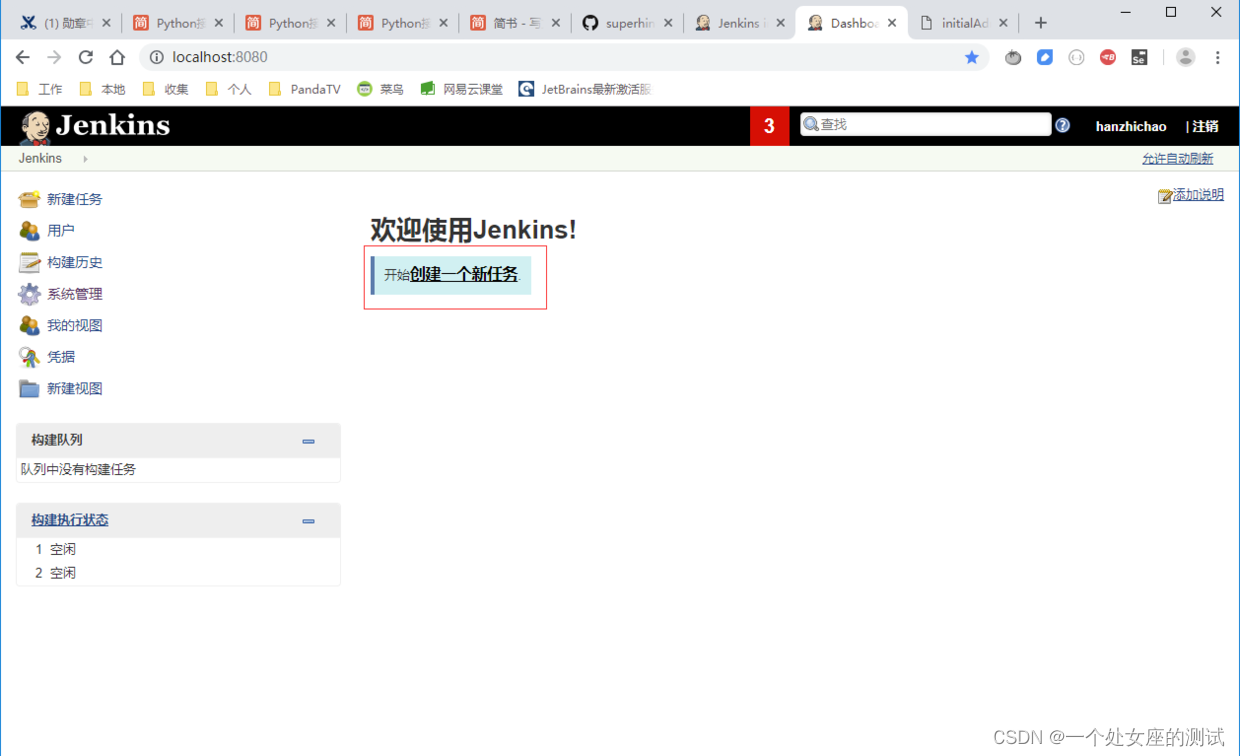Screen dimensions: 1240x756
Task: Open the Chrome three-dot menu
Action: (1218, 57)
